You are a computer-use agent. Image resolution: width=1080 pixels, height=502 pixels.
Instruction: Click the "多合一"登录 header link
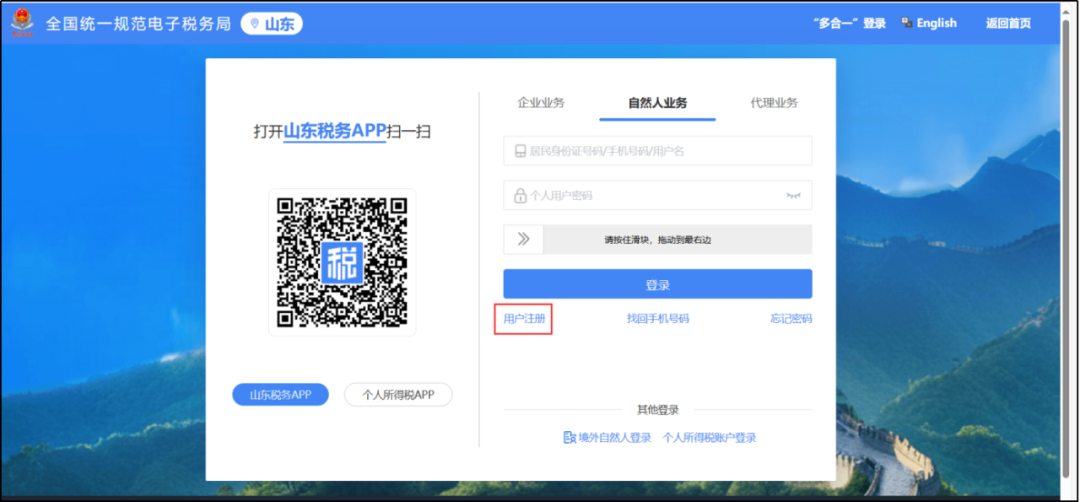[x=849, y=23]
